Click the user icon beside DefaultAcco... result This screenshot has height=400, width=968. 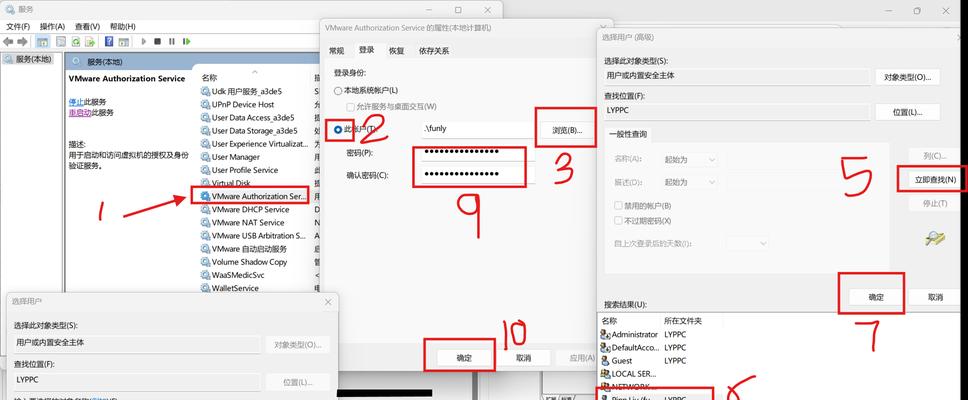(x=605, y=348)
